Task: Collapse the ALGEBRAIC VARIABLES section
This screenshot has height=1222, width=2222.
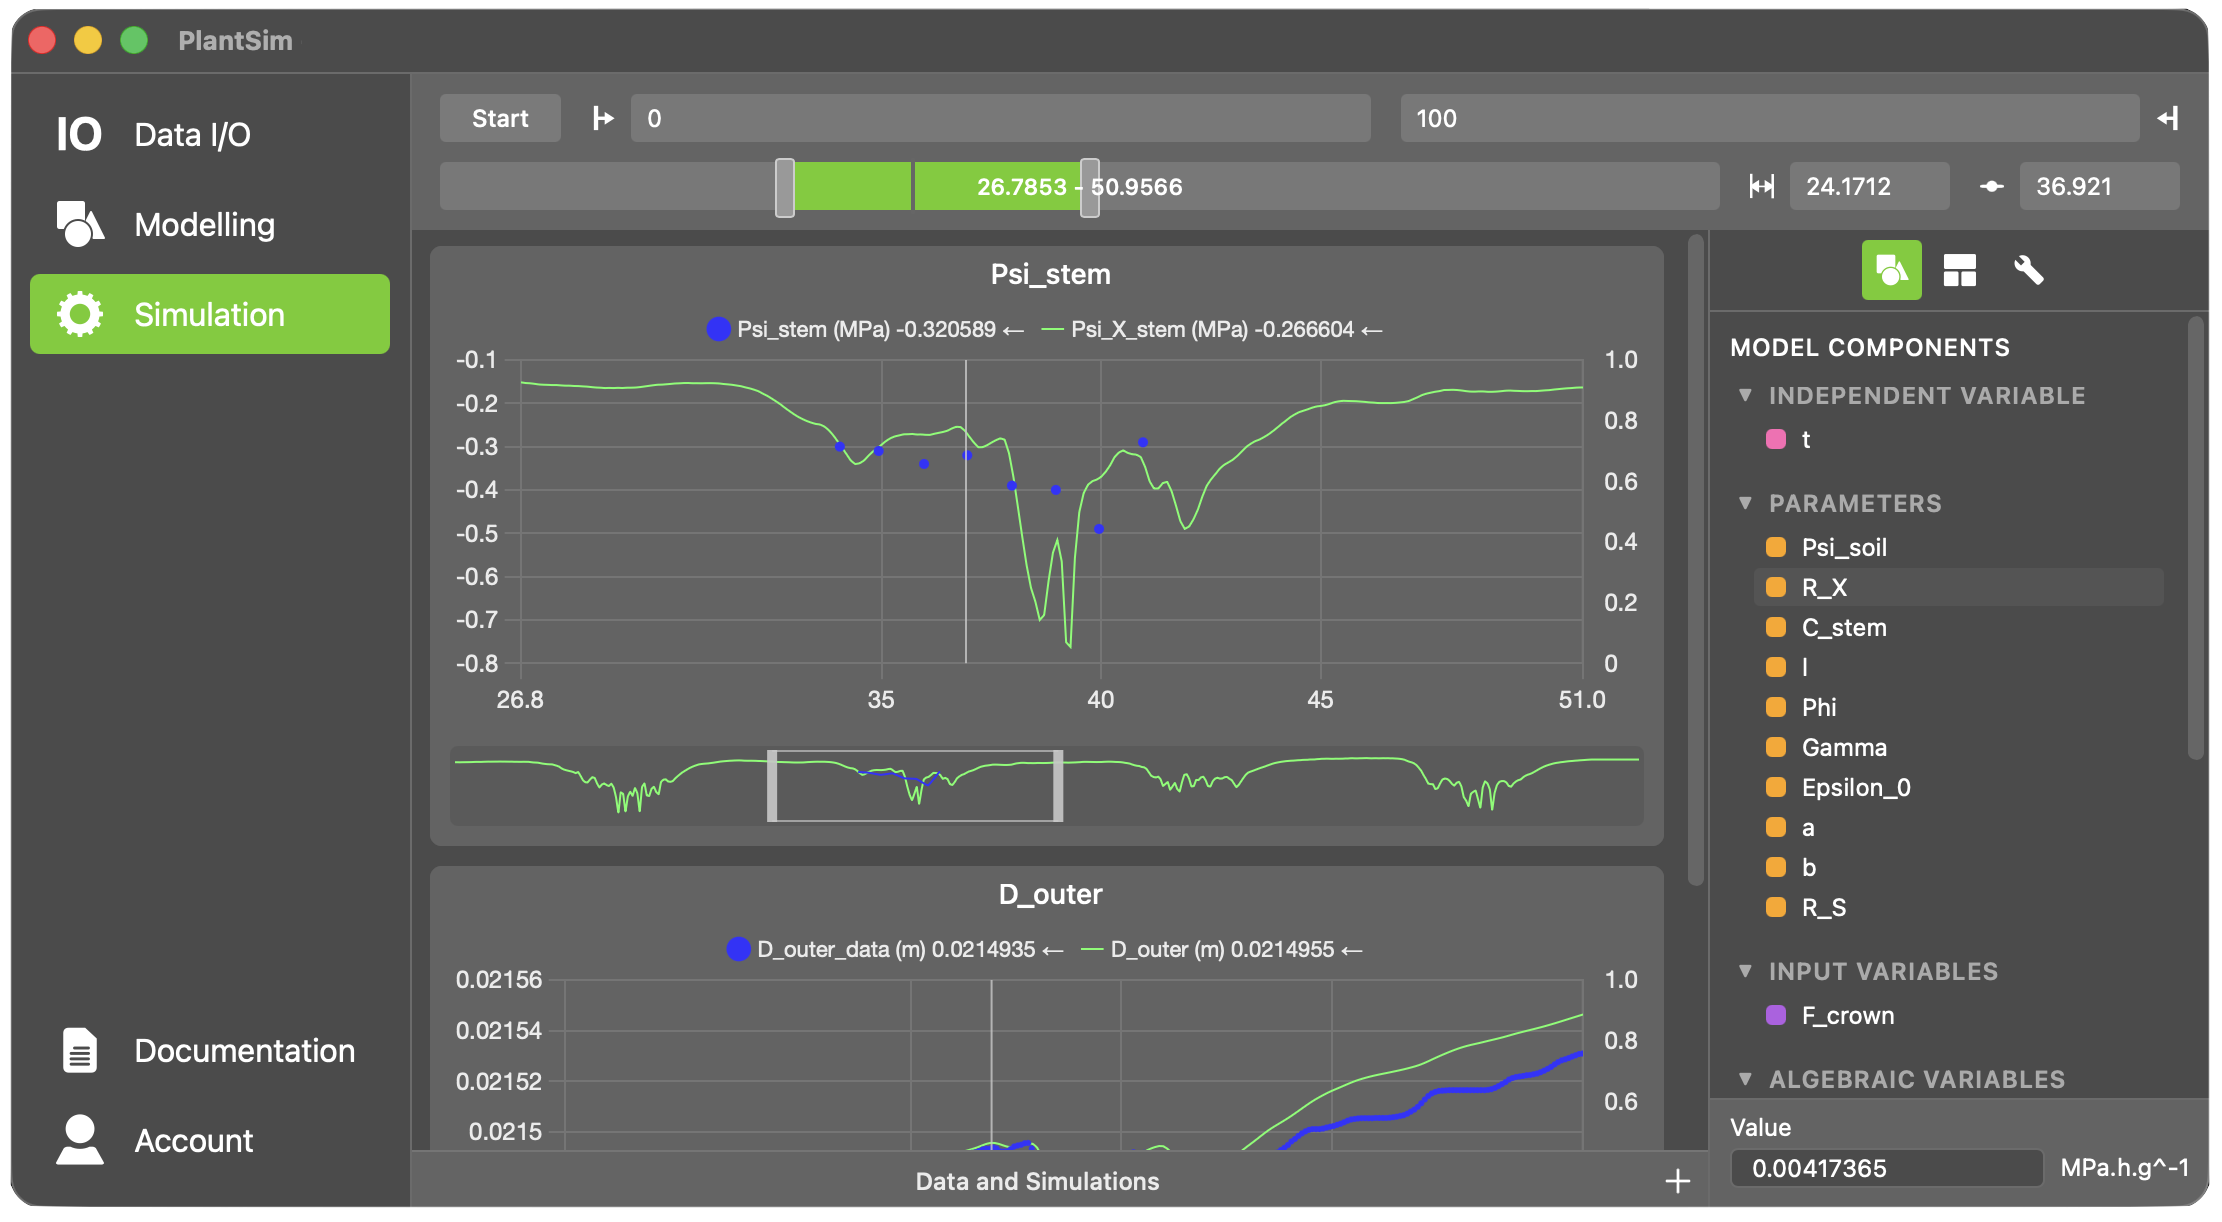Action: [x=1746, y=1078]
